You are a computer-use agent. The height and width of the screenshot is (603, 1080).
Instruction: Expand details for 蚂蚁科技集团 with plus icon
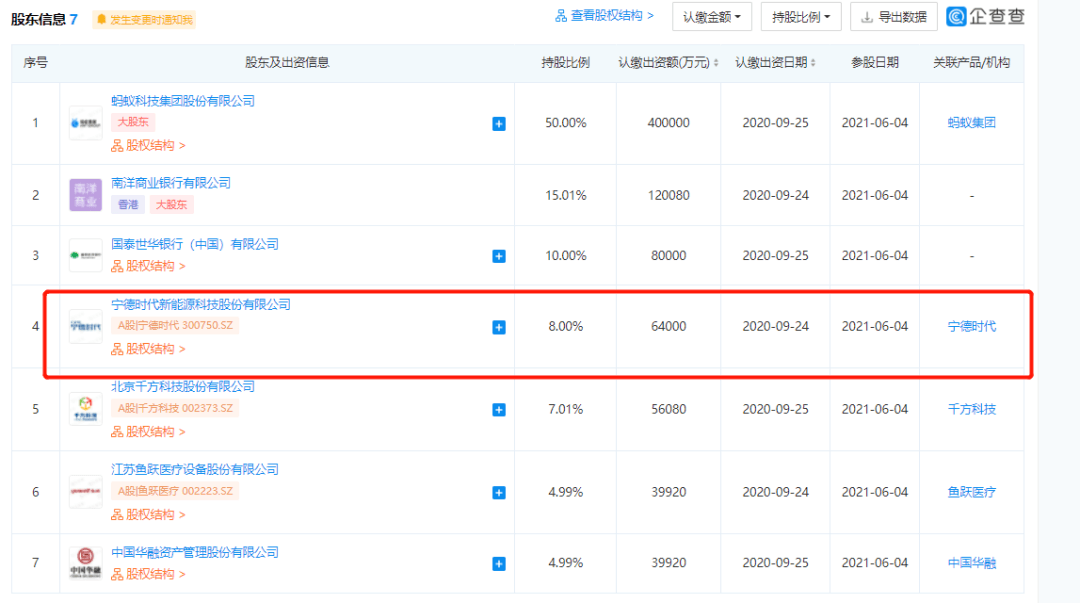pos(499,124)
